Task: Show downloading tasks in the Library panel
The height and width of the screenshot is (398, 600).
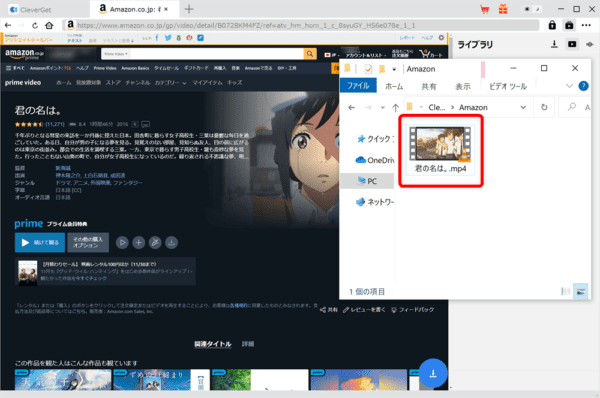Action: [x=554, y=44]
